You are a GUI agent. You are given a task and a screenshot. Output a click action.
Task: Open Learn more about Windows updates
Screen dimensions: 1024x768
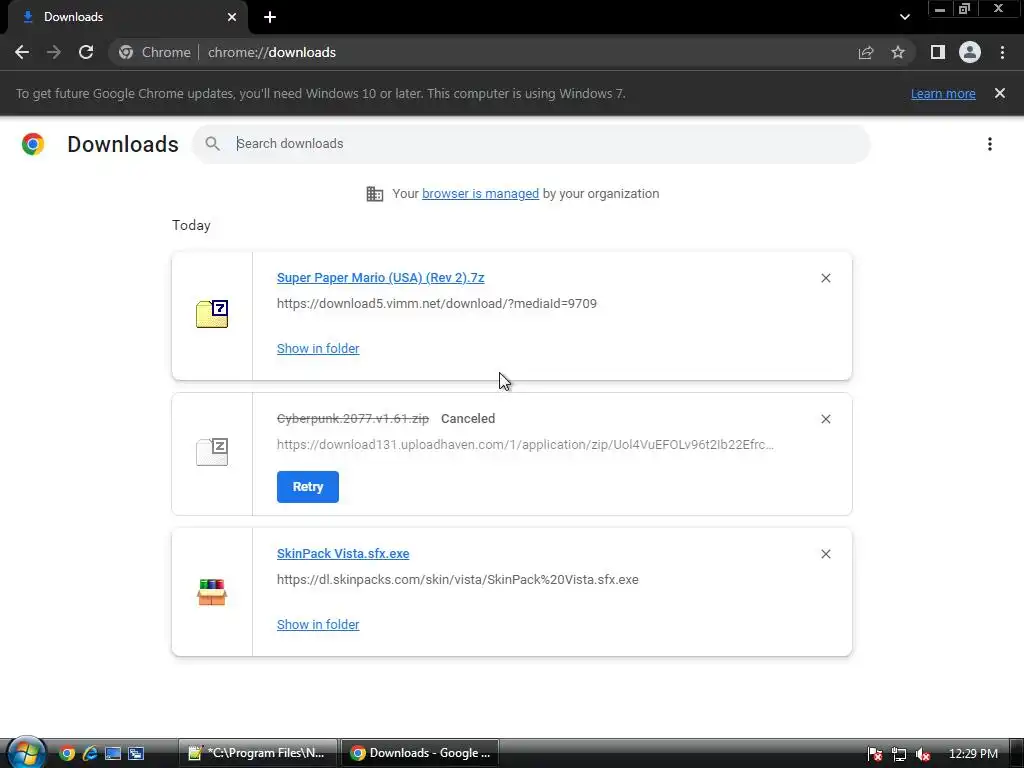[x=943, y=93]
